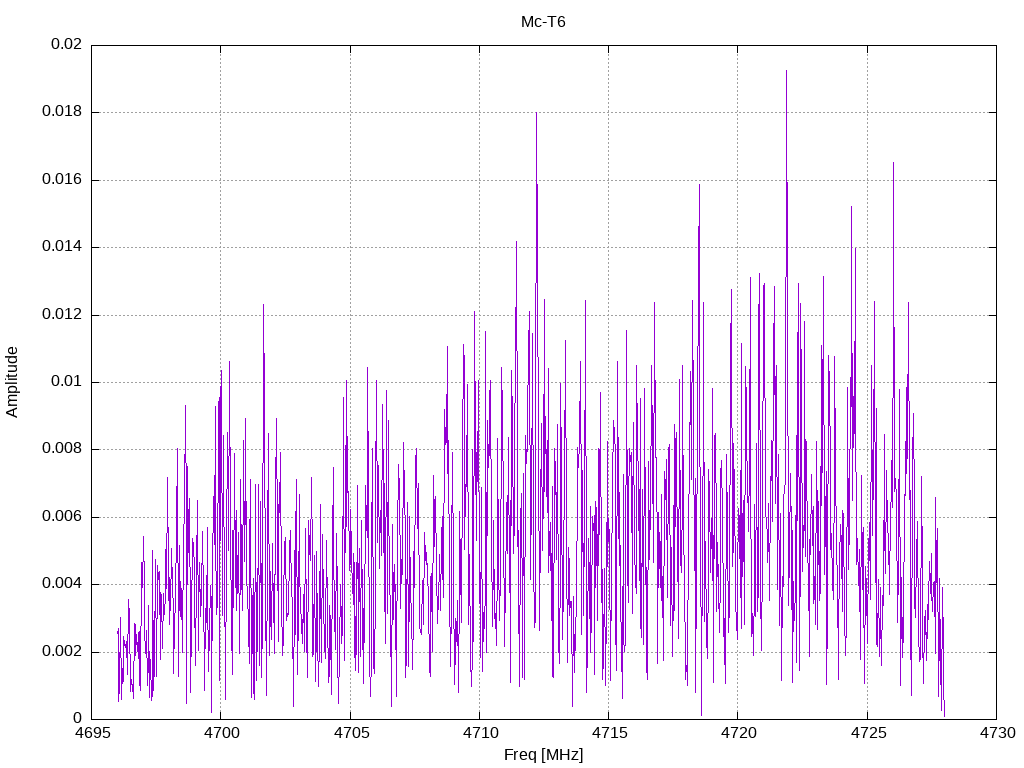Viewport: 1024px width, 768px height.
Task: Click the 0.006 y-axis tick label
Action: coord(62,517)
